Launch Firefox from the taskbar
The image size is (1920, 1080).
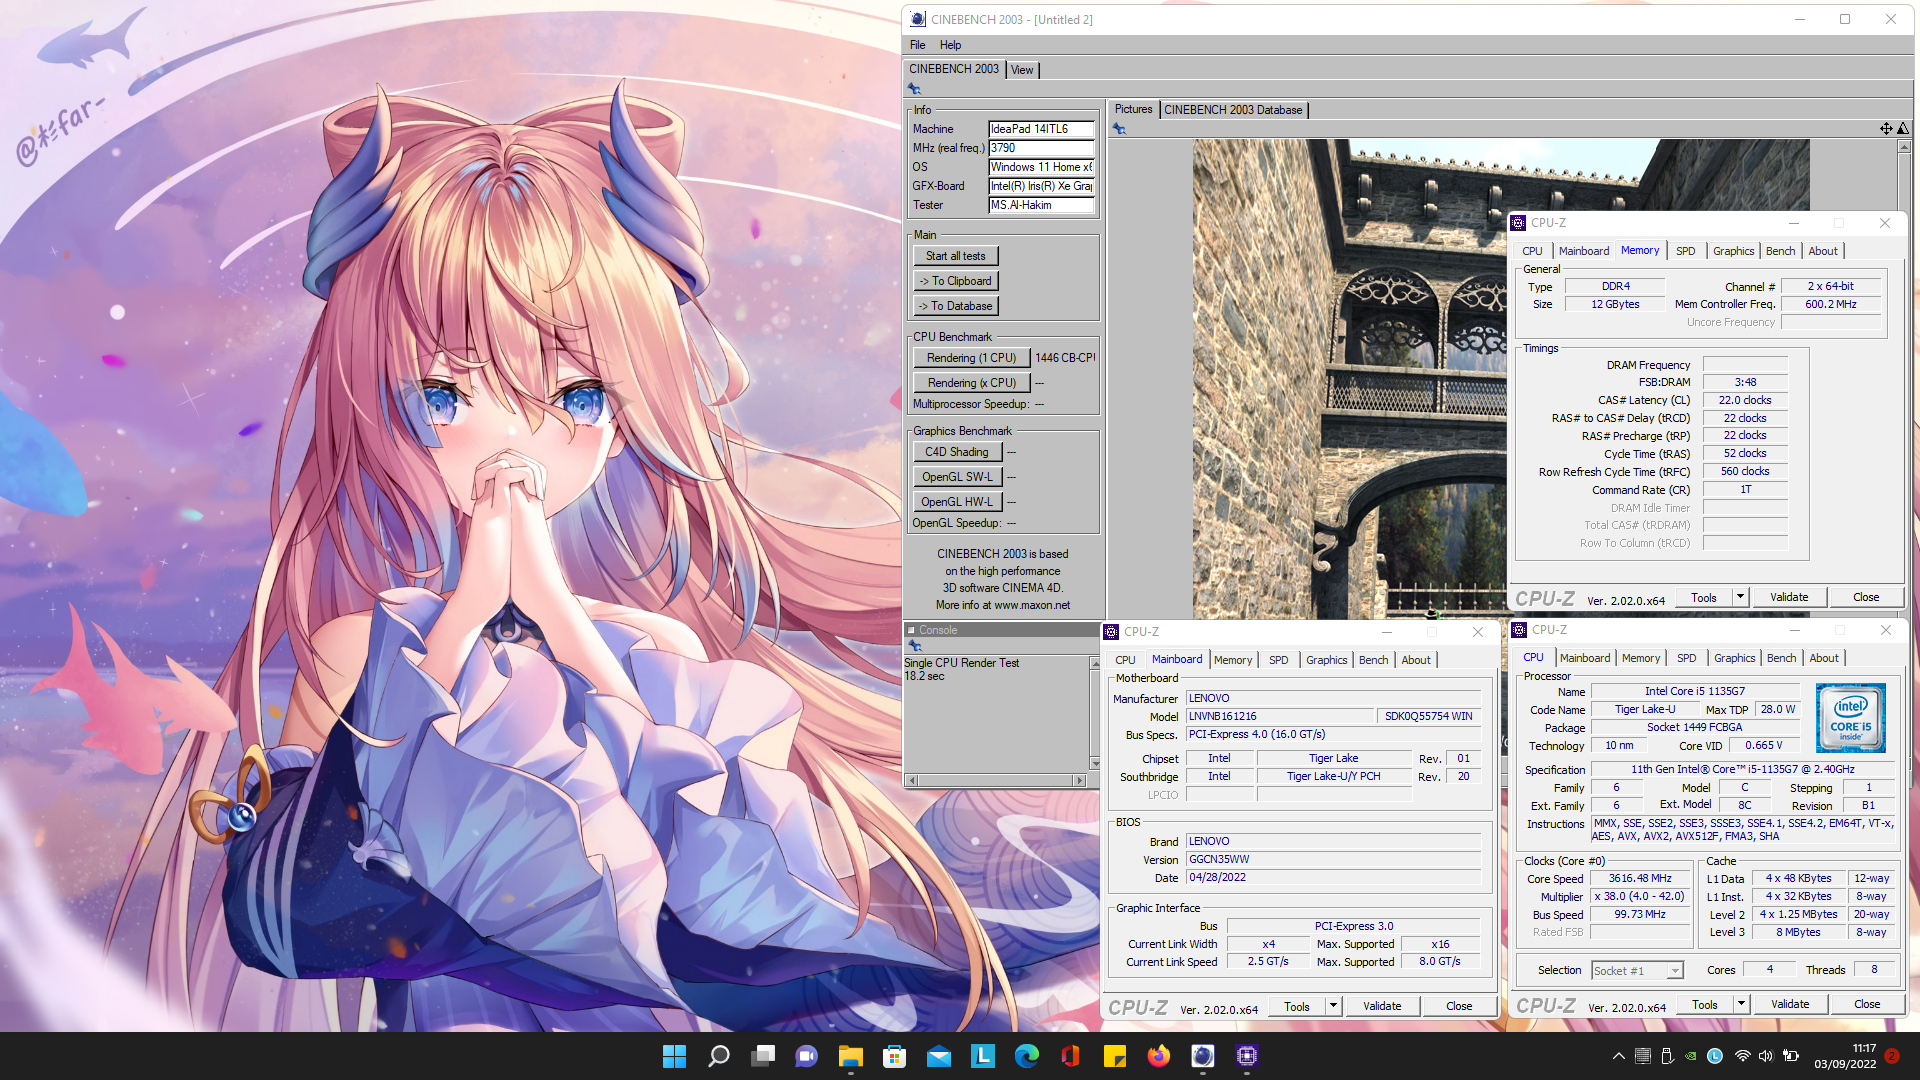(1158, 1056)
